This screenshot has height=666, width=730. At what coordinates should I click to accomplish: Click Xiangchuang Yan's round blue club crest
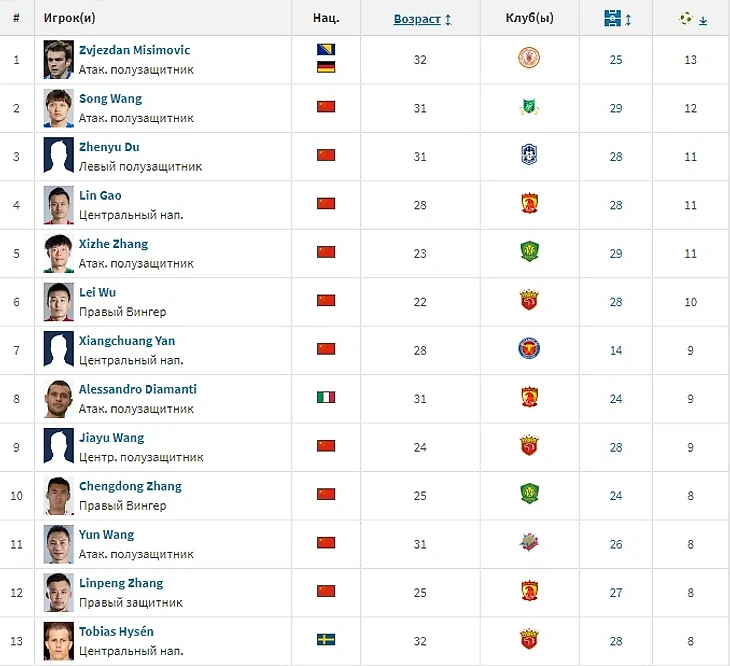[529, 349]
